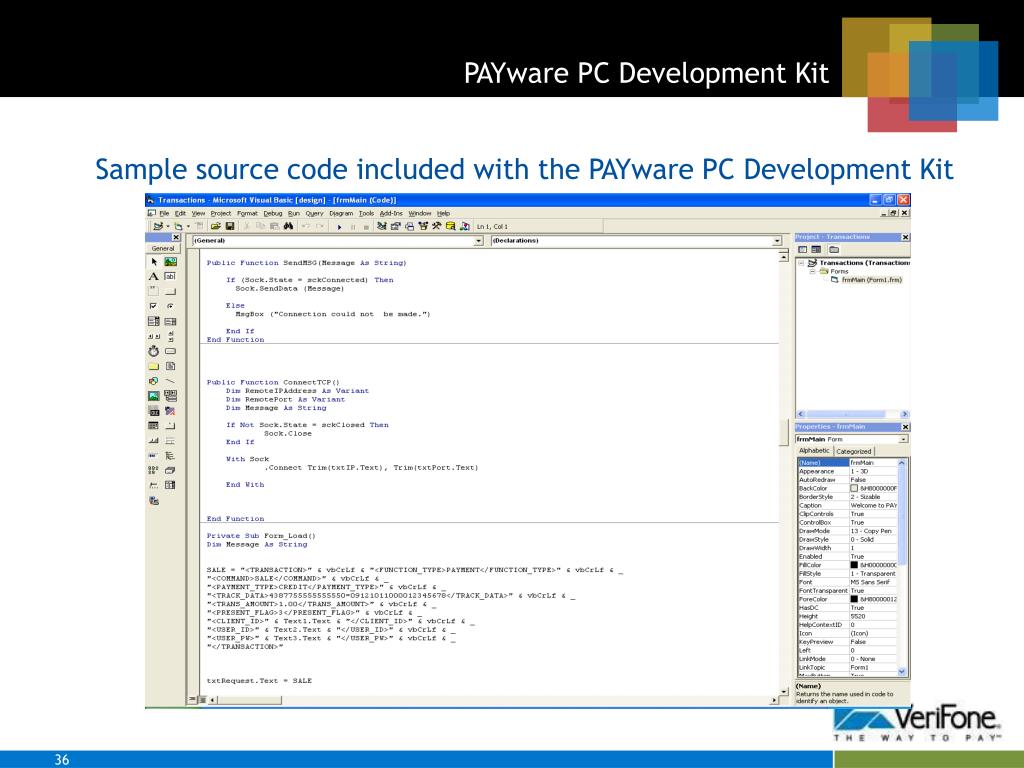This screenshot has width=1024, height=768.
Task: Open the (General) object dropdown
Action: coord(478,241)
